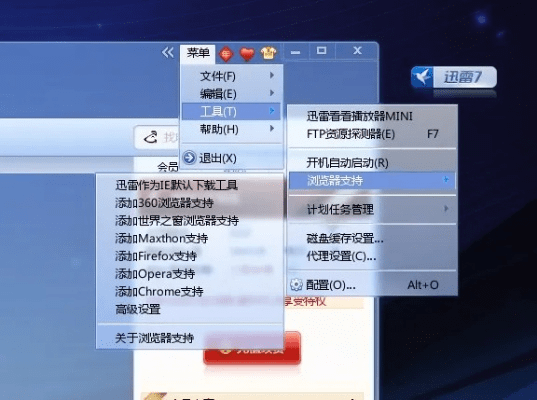Expand arrow next to 浏览器支持
The image size is (537, 400).
[446, 179]
